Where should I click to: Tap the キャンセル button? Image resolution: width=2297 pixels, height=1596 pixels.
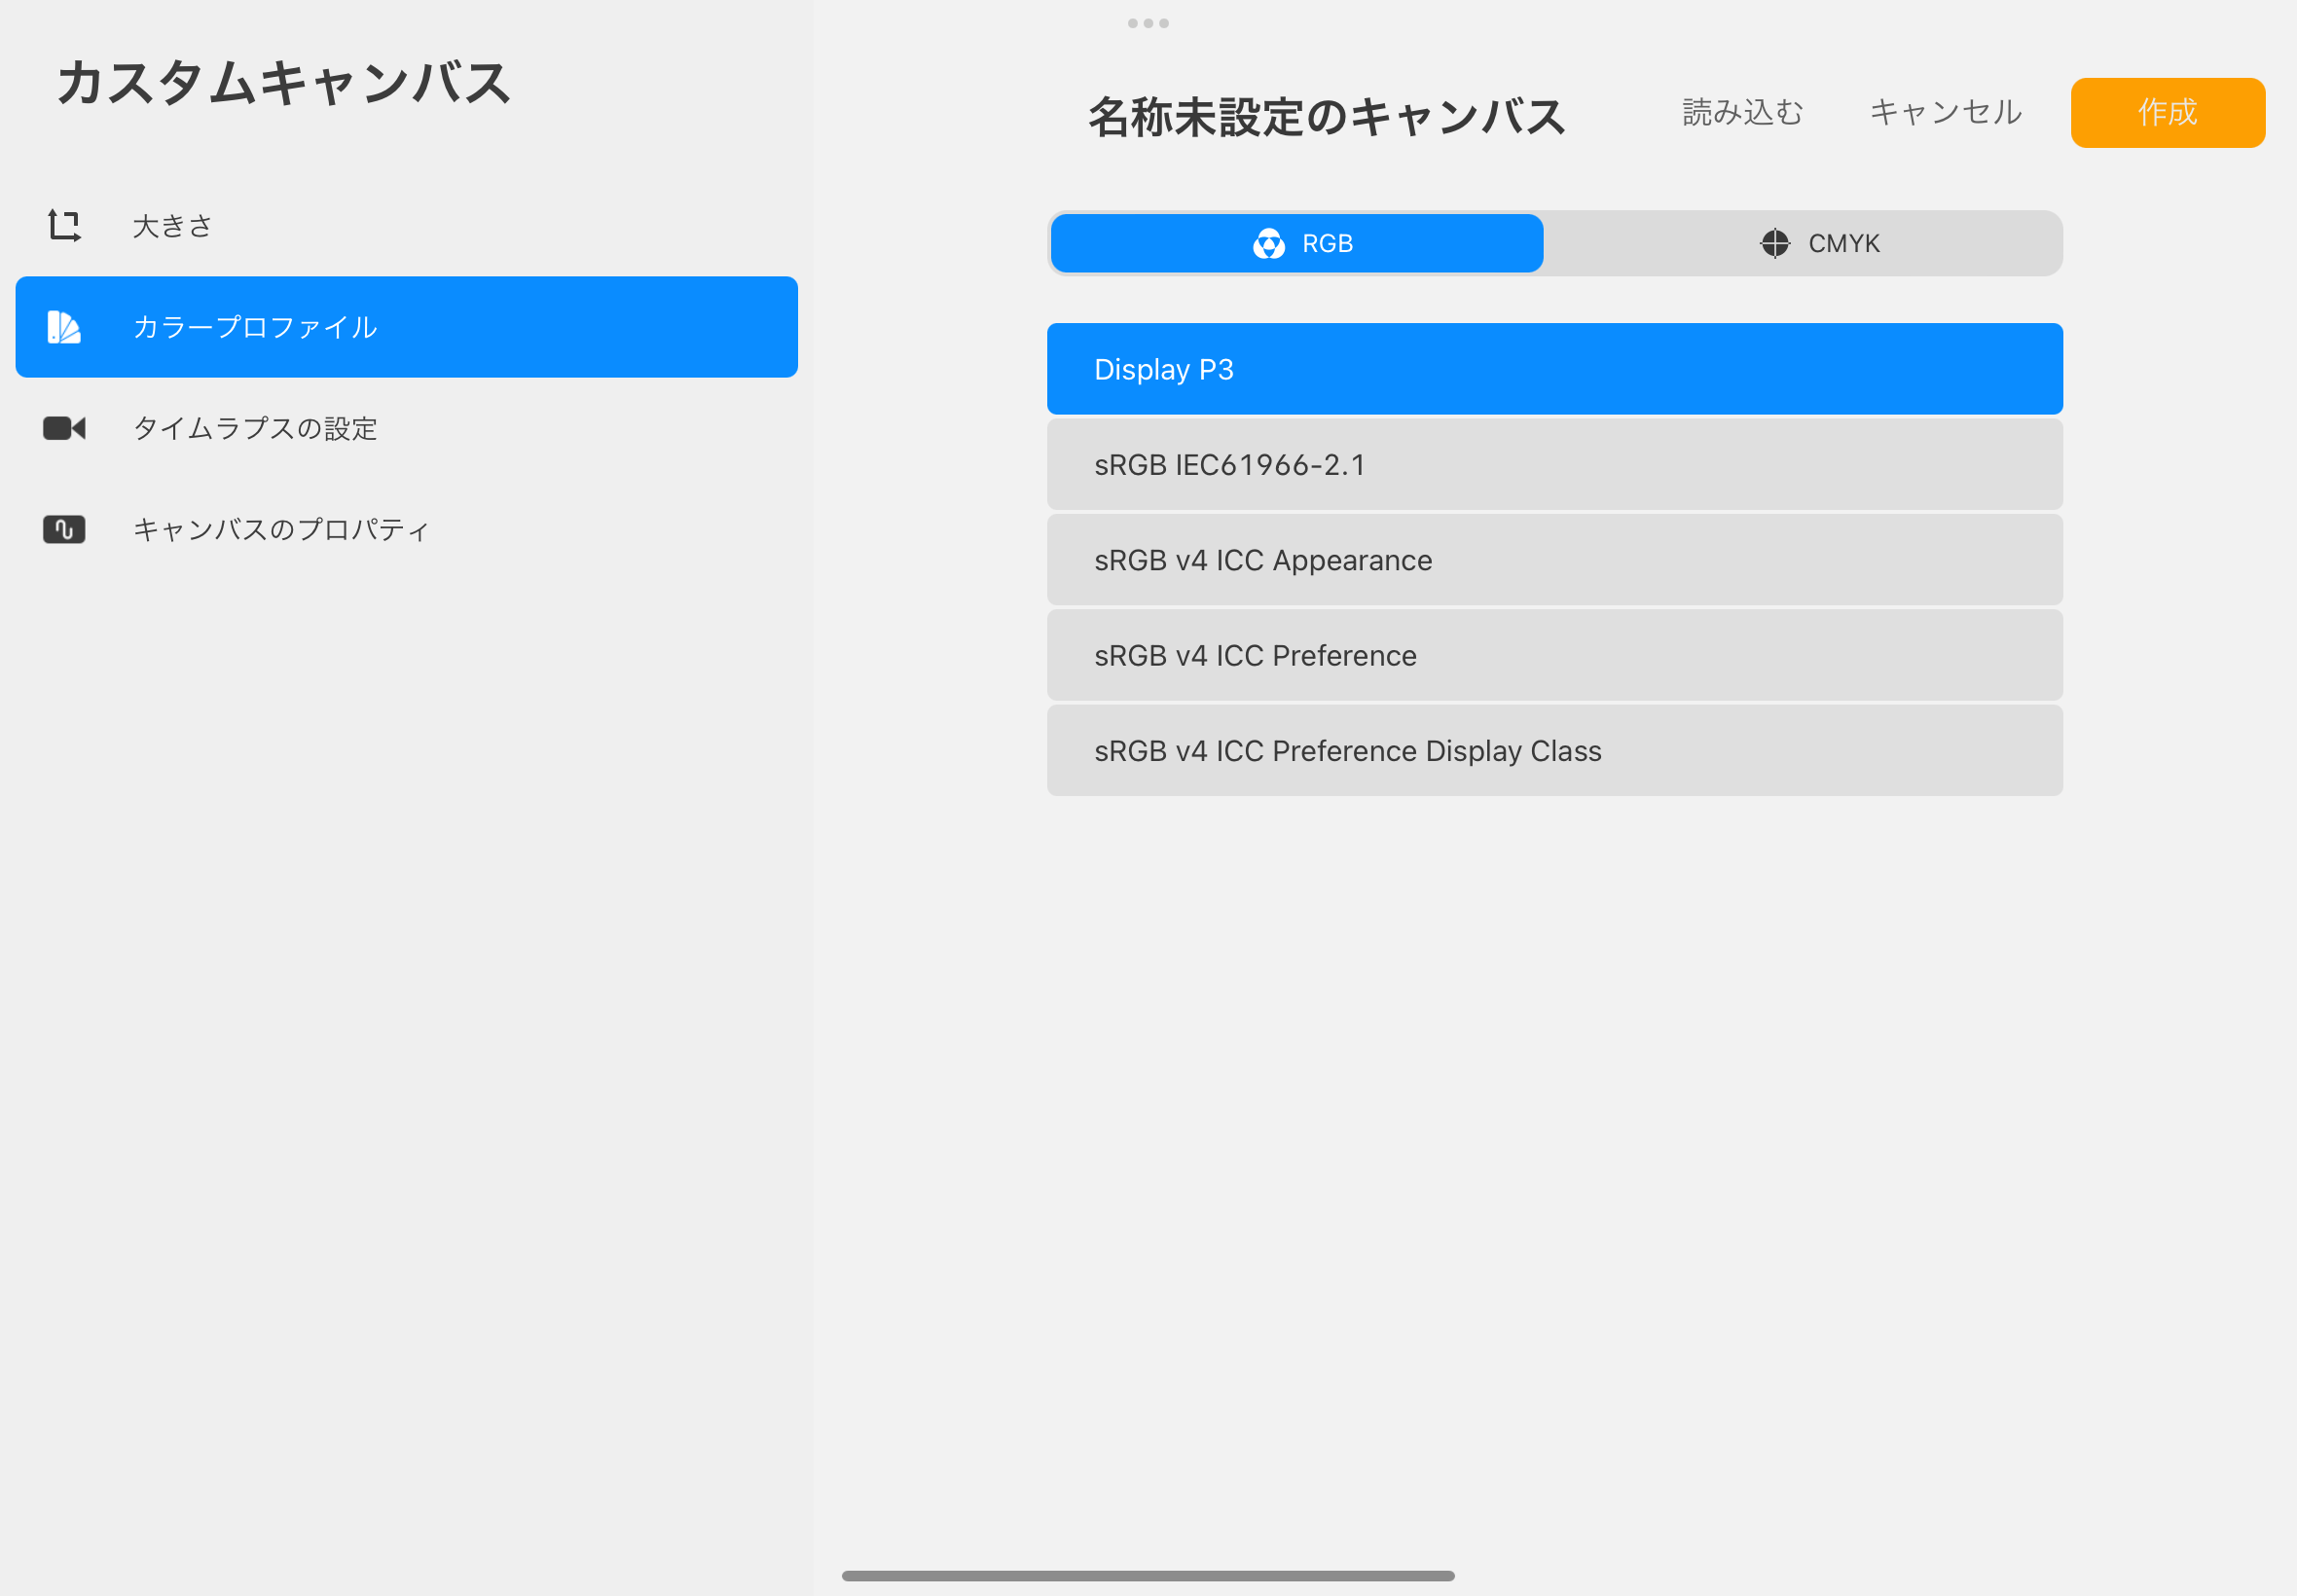click(x=1945, y=112)
